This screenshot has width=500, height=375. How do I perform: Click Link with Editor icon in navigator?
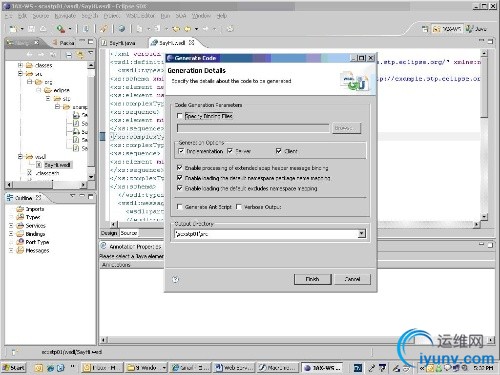[80, 55]
